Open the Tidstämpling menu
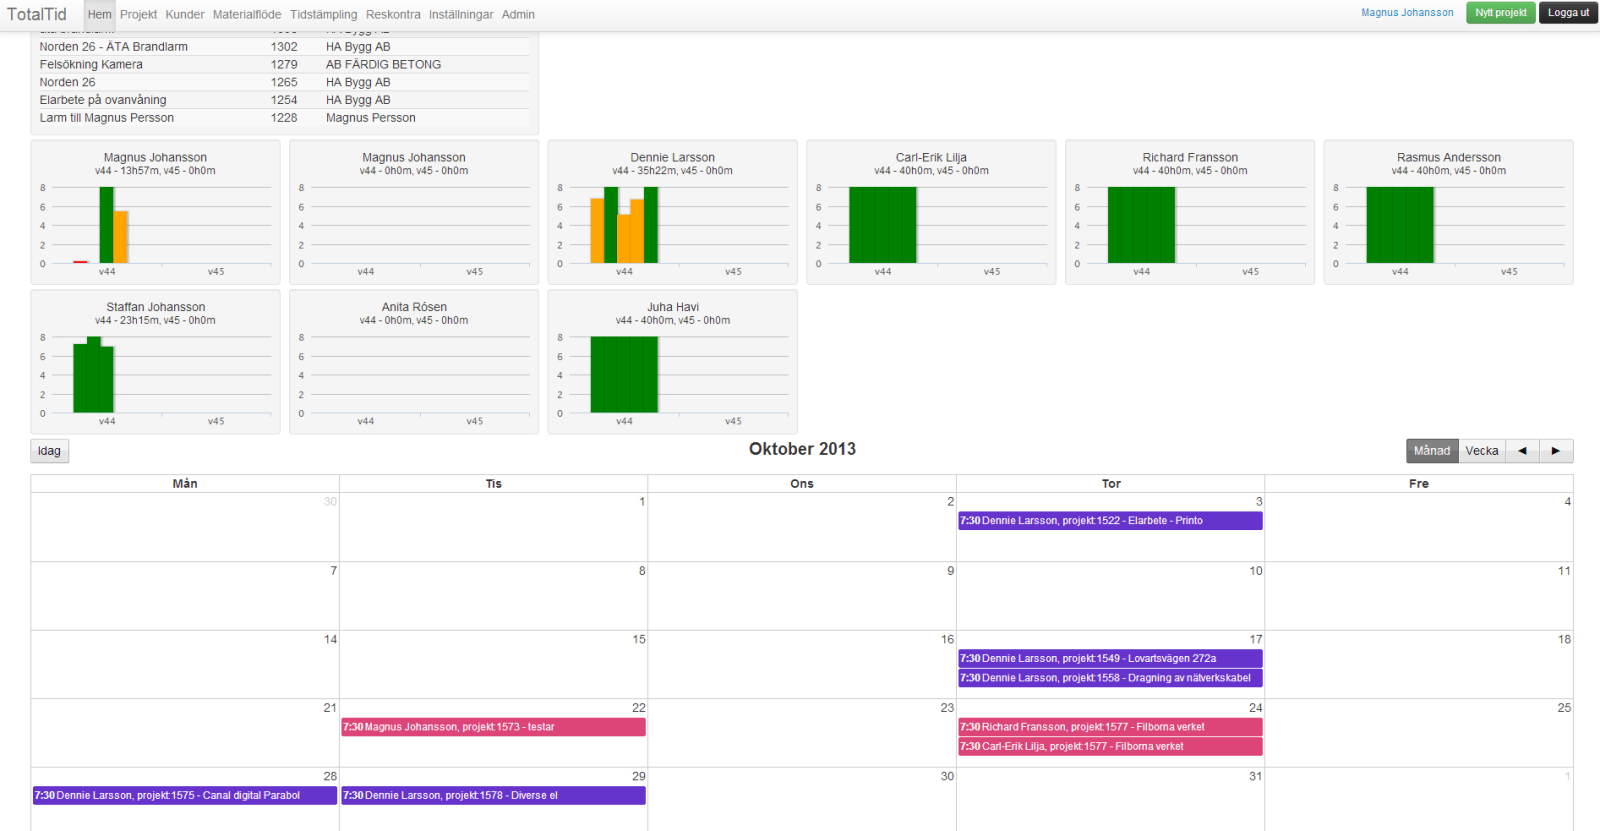 323,15
